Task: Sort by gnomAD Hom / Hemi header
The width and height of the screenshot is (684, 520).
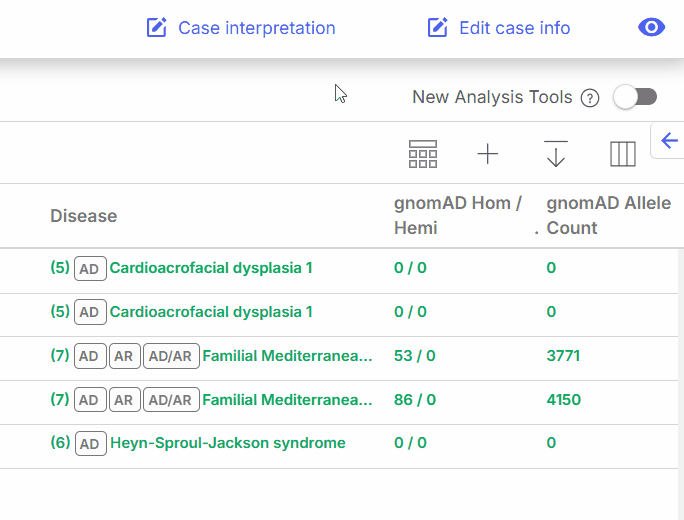Action: pyautogui.click(x=458, y=216)
